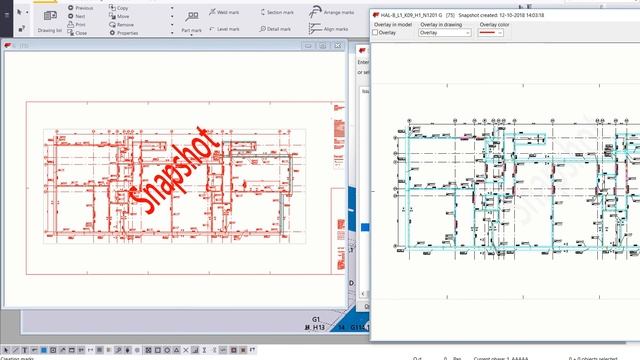
Task: Click Close drawing in the ribbon
Action: coord(77,33)
